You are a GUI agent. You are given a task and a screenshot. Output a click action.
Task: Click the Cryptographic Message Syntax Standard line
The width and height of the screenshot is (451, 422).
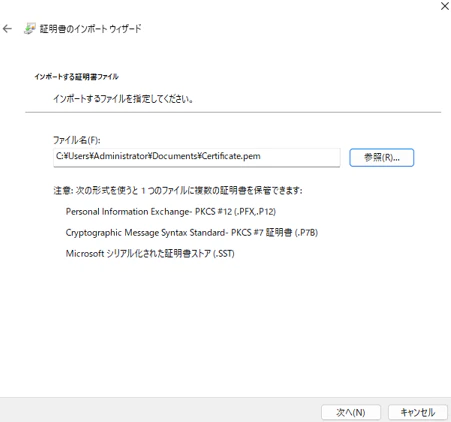tap(192, 232)
